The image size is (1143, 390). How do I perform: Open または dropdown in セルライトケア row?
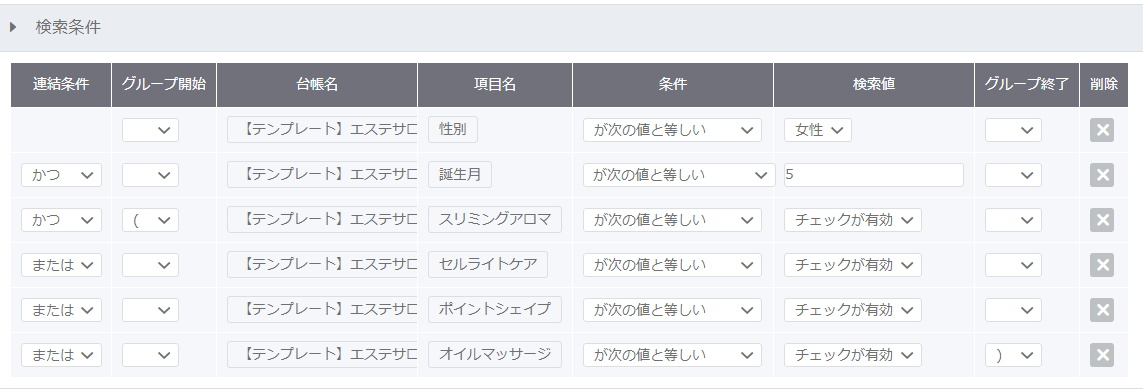coord(61,265)
